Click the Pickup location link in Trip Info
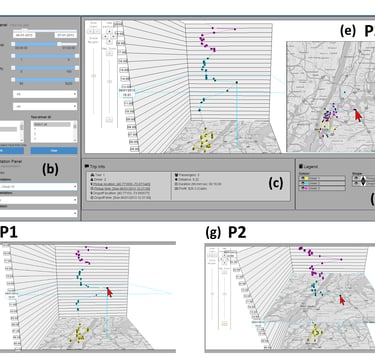This screenshot has height=363, width=375. (x=122, y=184)
